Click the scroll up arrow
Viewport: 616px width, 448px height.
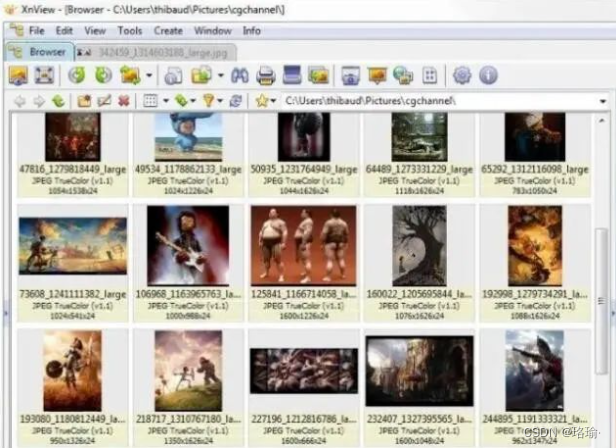point(601,121)
